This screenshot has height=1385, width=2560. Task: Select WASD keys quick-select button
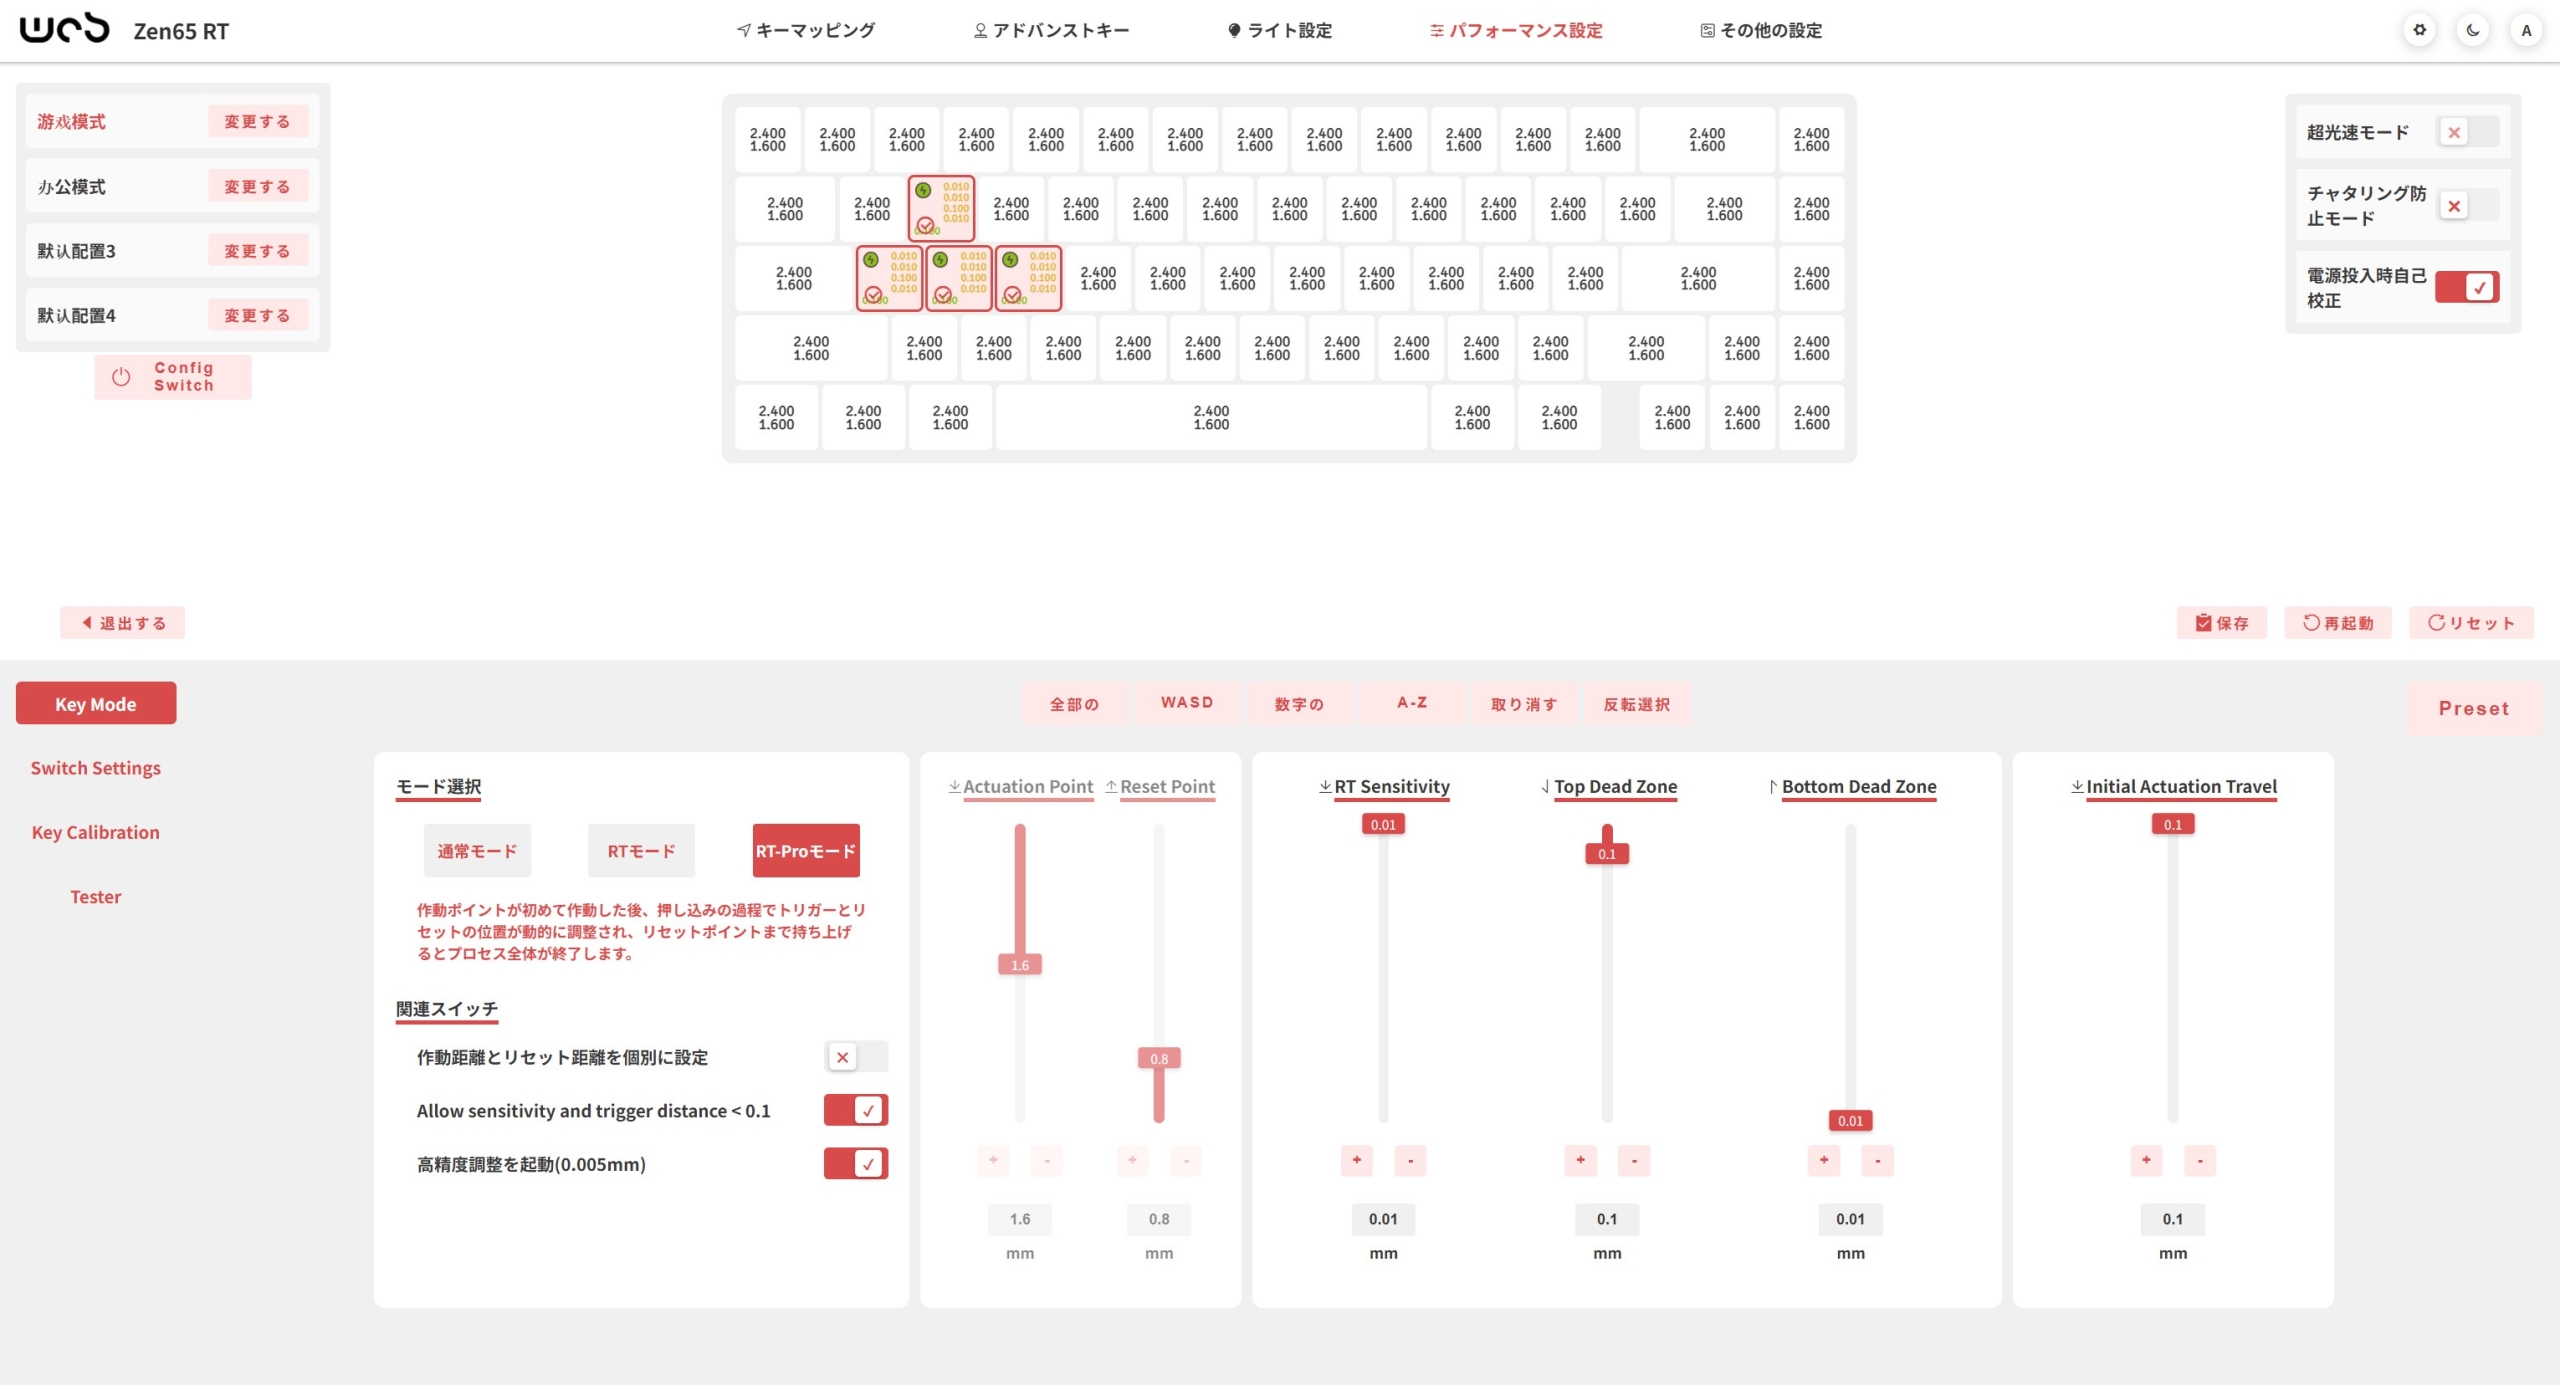click(1187, 703)
